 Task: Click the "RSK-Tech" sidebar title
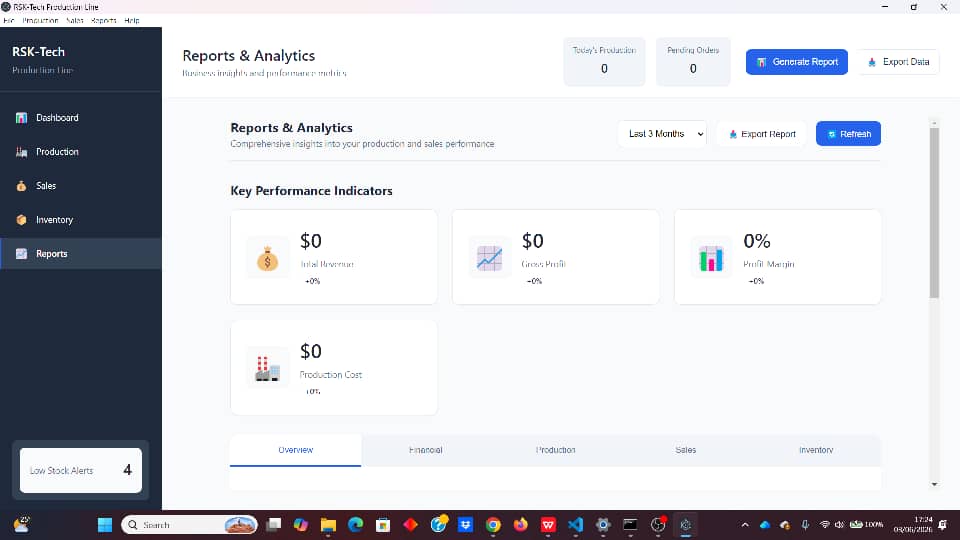[x=39, y=52]
